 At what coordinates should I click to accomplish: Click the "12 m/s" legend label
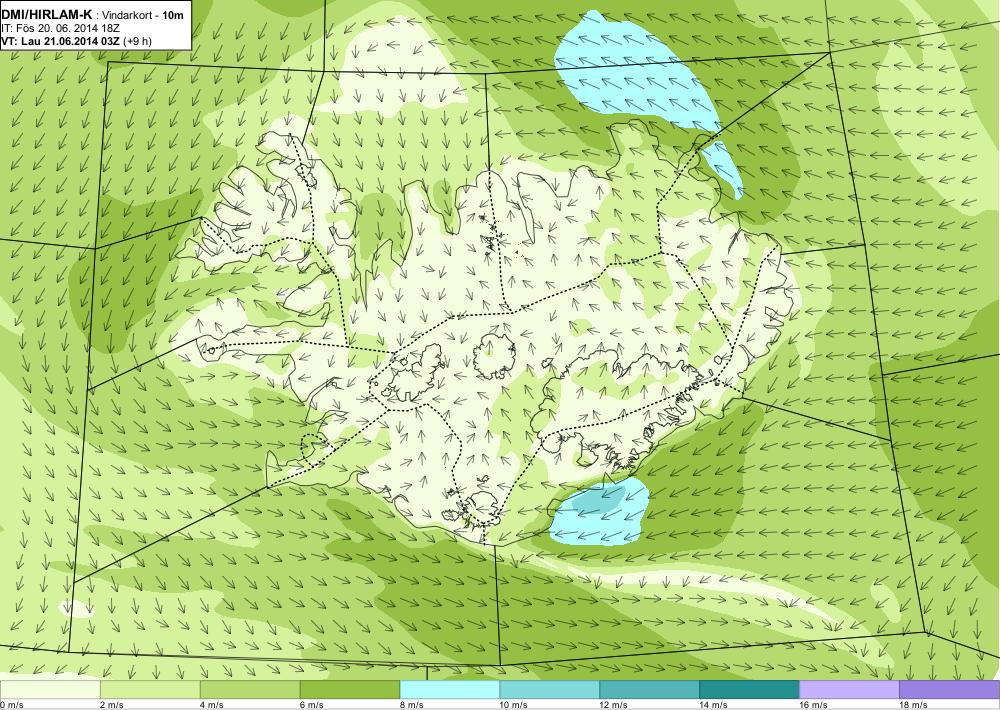pyautogui.click(x=614, y=705)
